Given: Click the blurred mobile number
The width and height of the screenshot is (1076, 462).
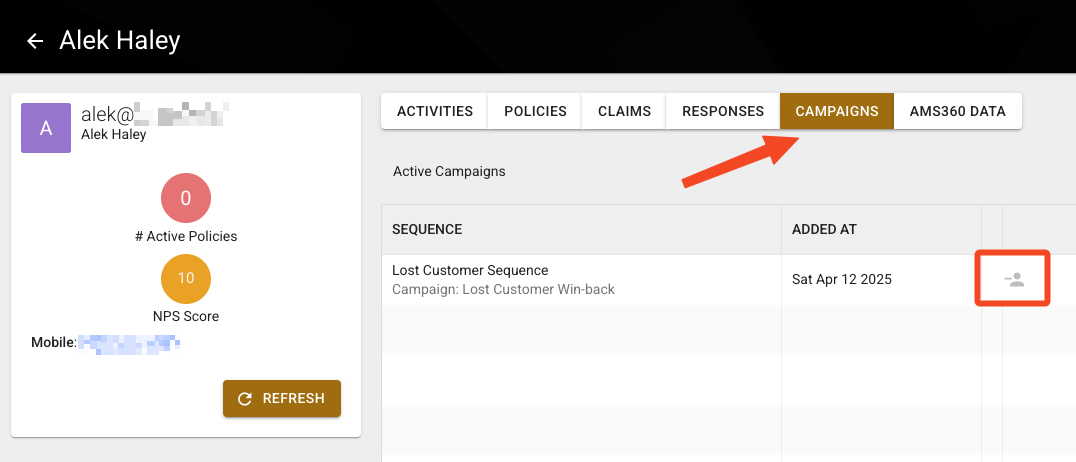Looking at the screenshot, I should click(x=130, y=344).
